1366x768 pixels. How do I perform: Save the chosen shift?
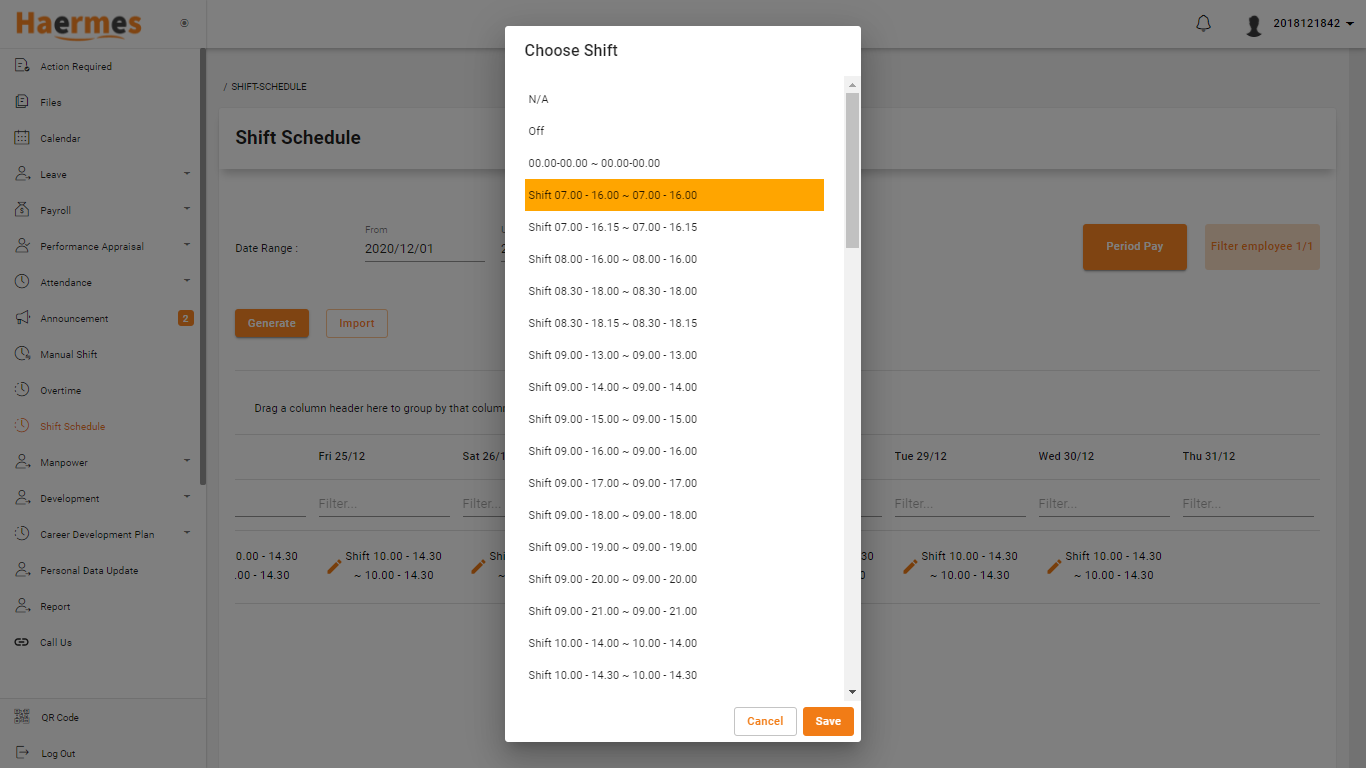(x=828, y=721)
